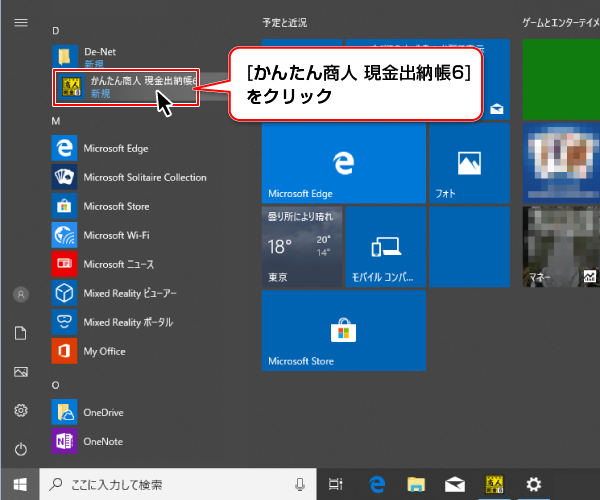Open Task View on the taskbar
The image size is (600, 500).
pyautogui.click(x=336, y=484)
